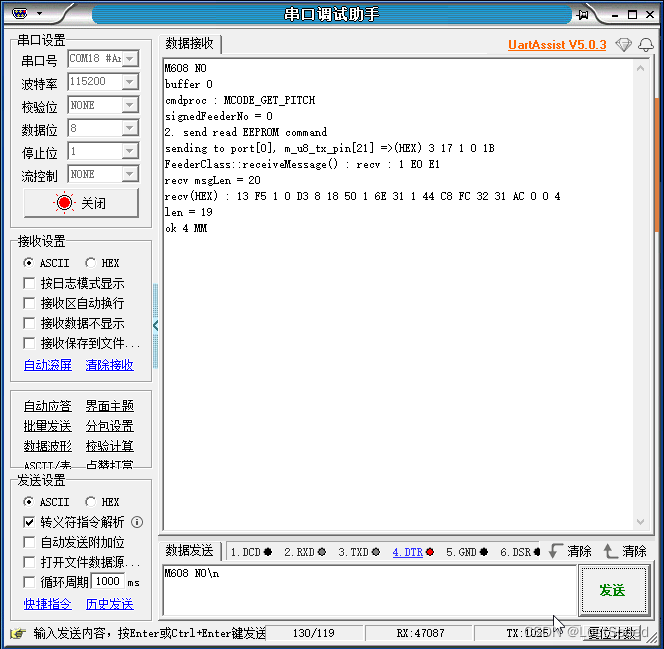This screenshot has width=664, height=649.
Task: Enable 接收数据不显示 checkbox
Action: (x=29, y=323)
